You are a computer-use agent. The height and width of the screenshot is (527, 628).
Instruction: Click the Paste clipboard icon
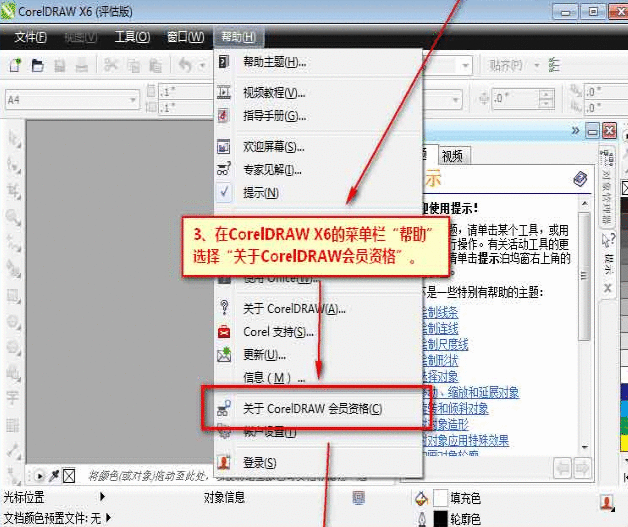(155, 65)
